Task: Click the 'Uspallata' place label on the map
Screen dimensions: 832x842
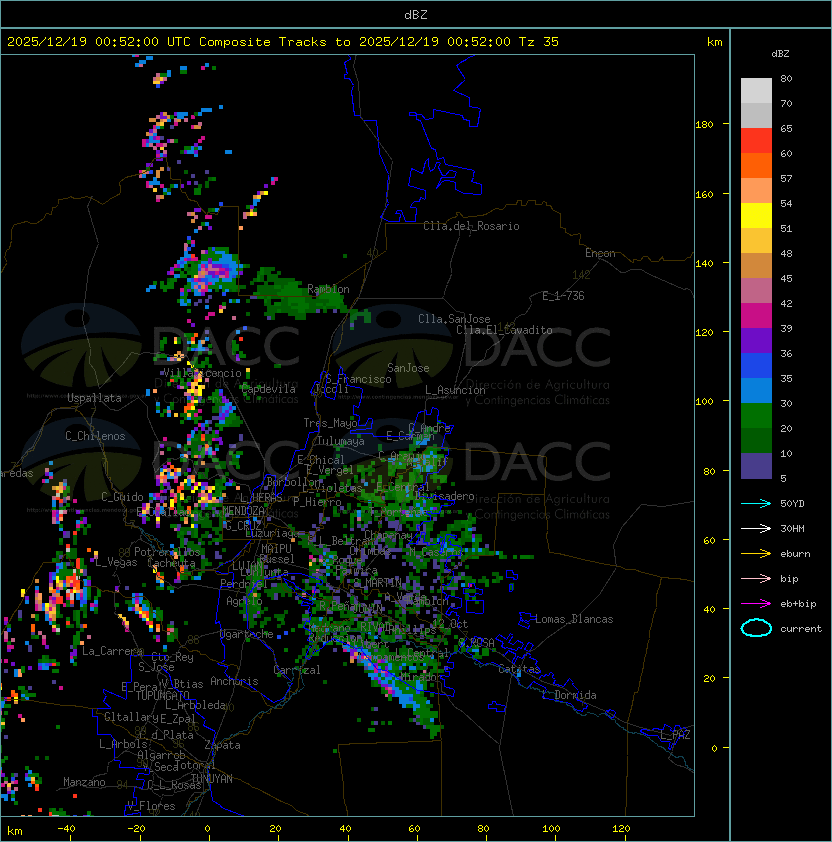Action: pos(95,398)
